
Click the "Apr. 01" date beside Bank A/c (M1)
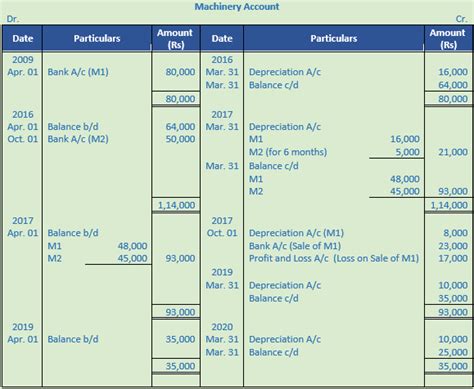tap(23, 72)
